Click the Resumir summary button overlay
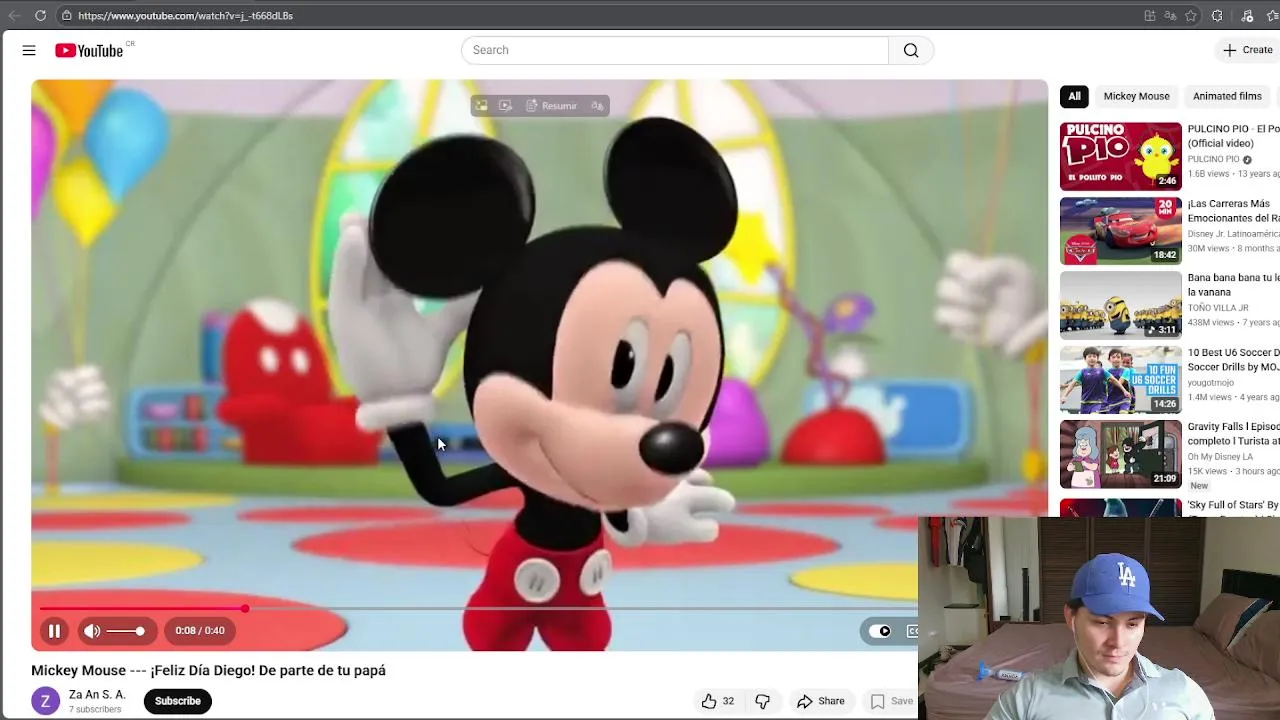The width and height of the screenshot is (1280, 720). coord(551,106)
